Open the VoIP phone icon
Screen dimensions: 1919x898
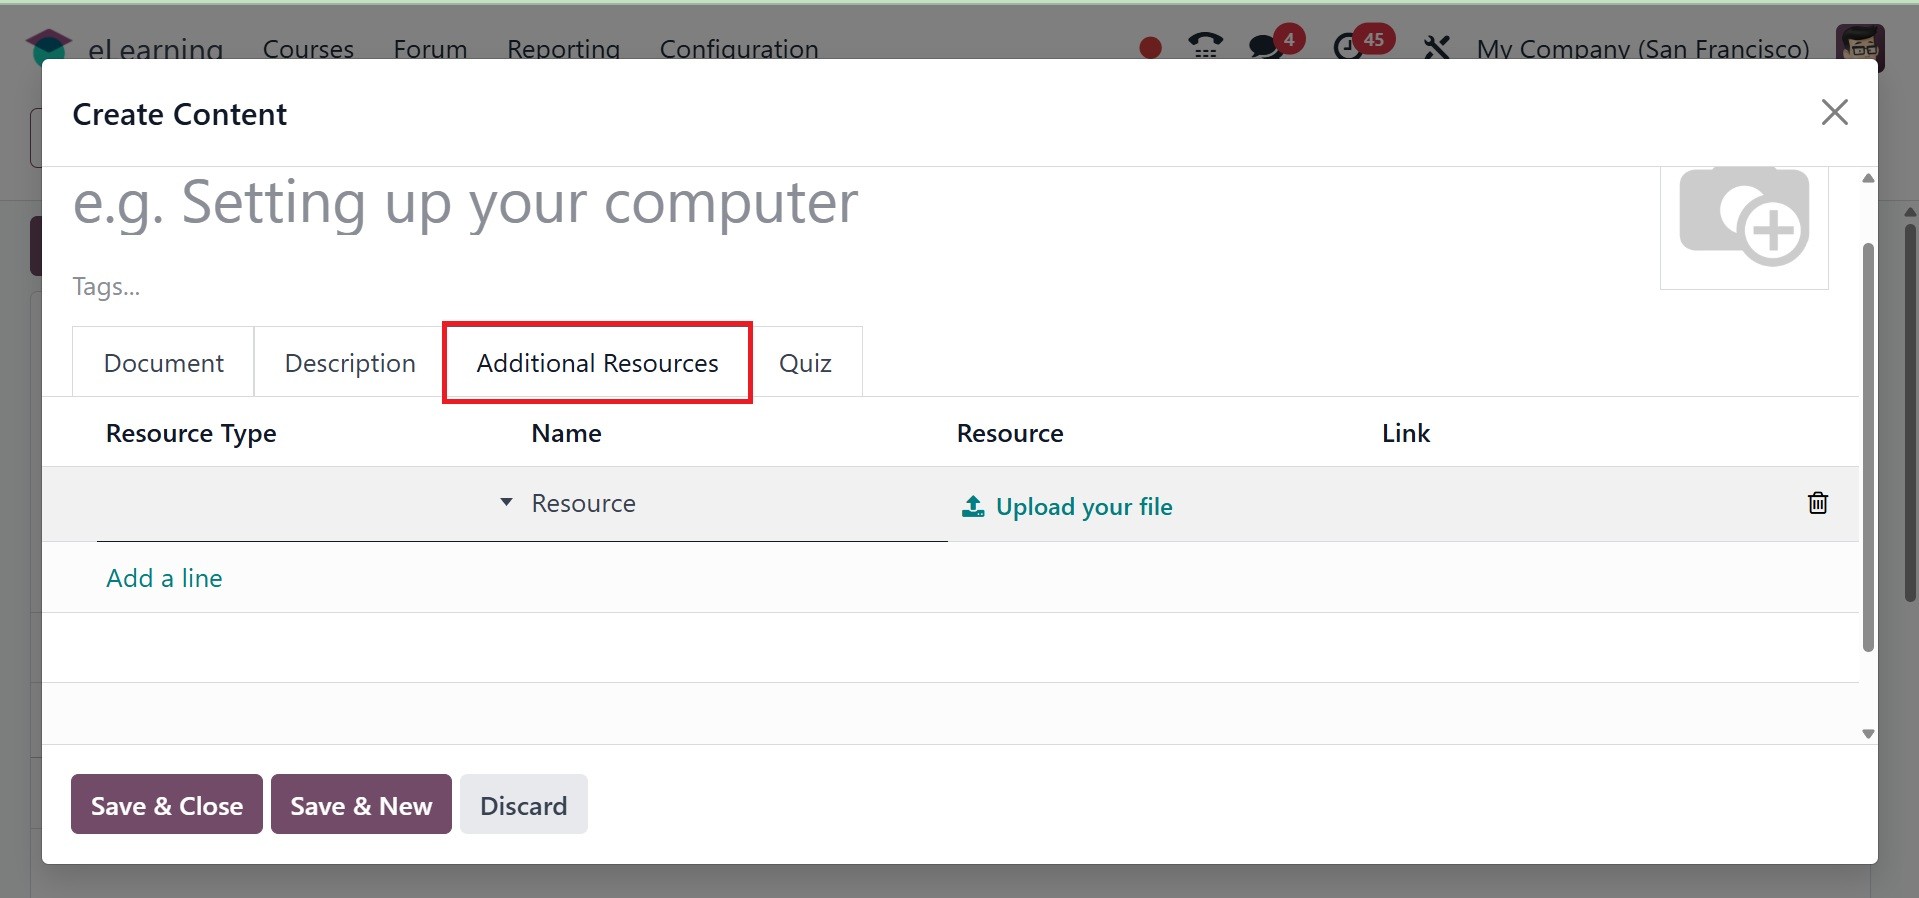[1205, 45]
